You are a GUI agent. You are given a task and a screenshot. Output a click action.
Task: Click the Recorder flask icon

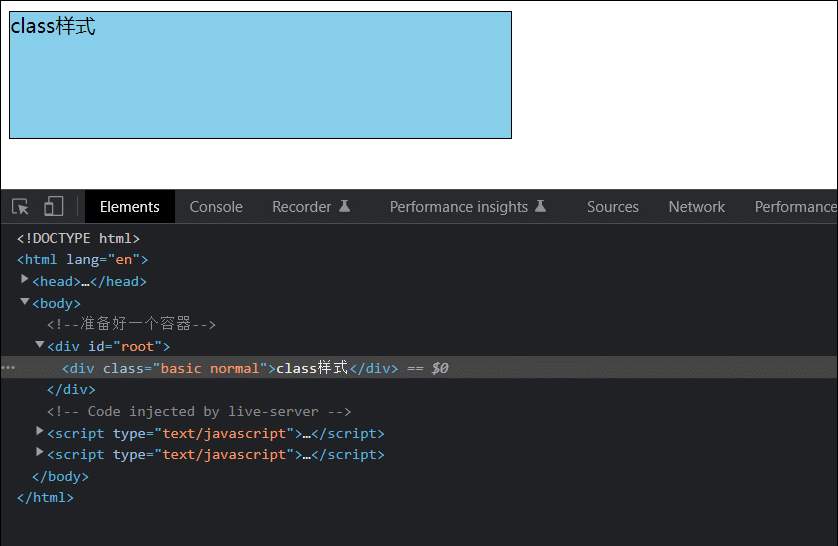pyautogui.click(x=345, y=206)
